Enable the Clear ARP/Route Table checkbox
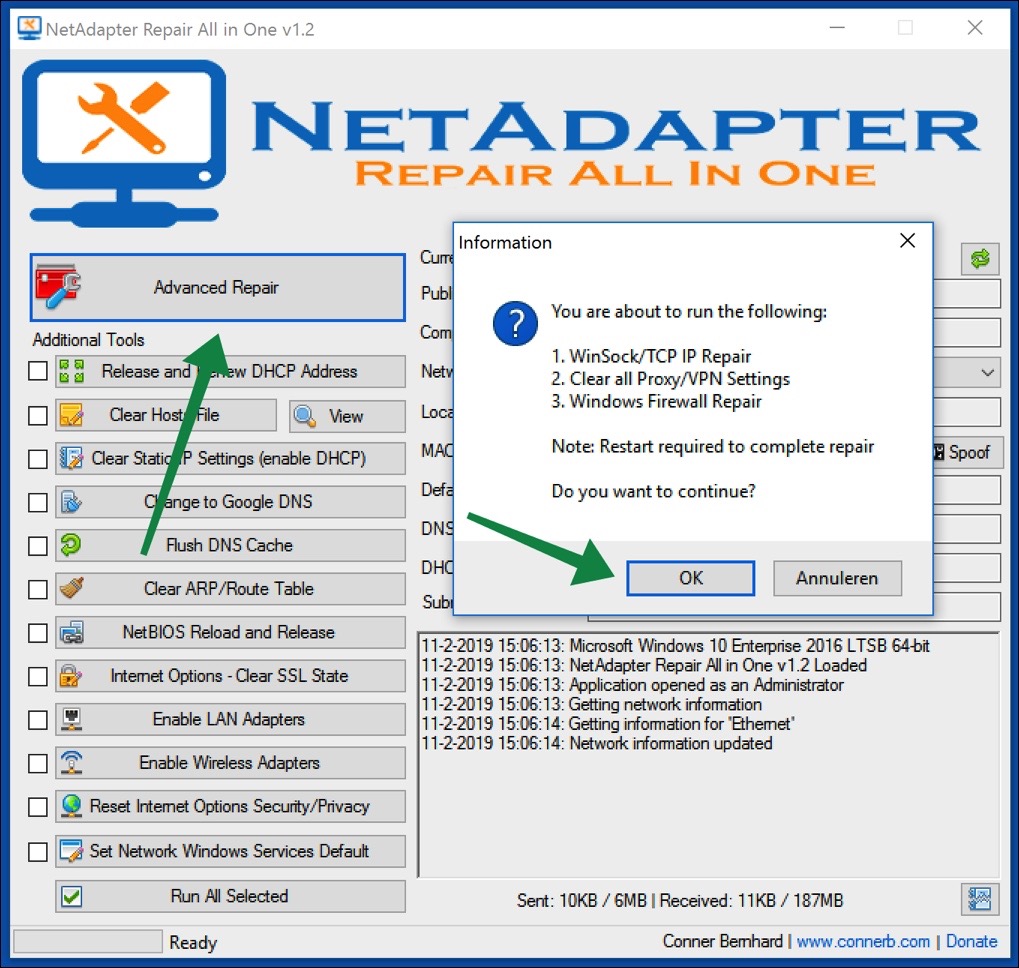The width and height of the screenshot is (1019, 968). [38, 589]
